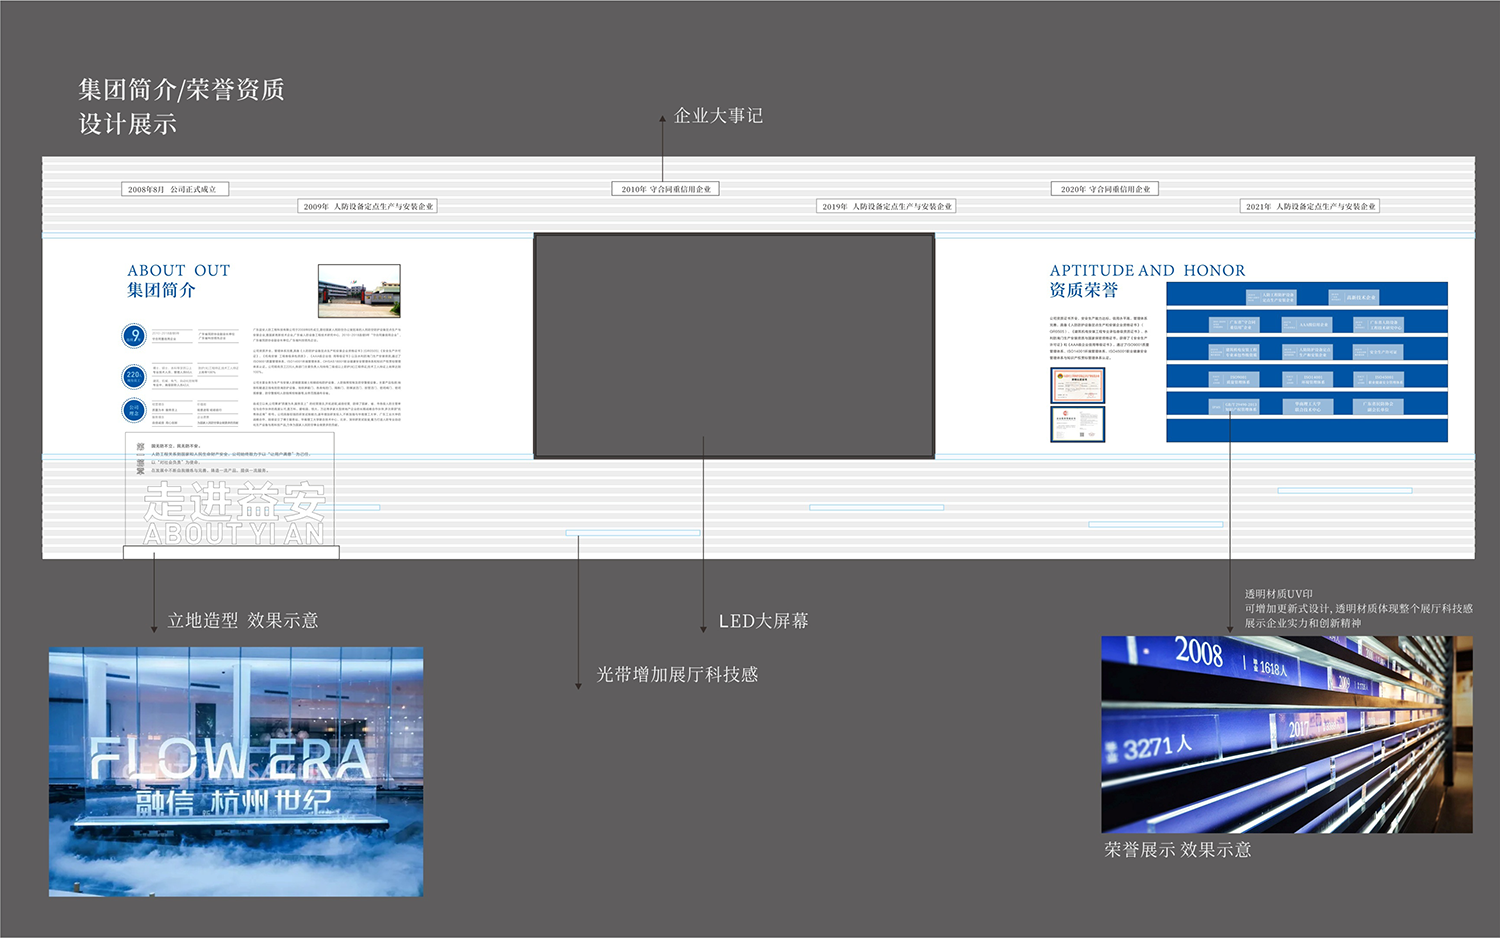
Task: Click the 立地造型 效果示意 caption
Action: click(x=243, y=621)
